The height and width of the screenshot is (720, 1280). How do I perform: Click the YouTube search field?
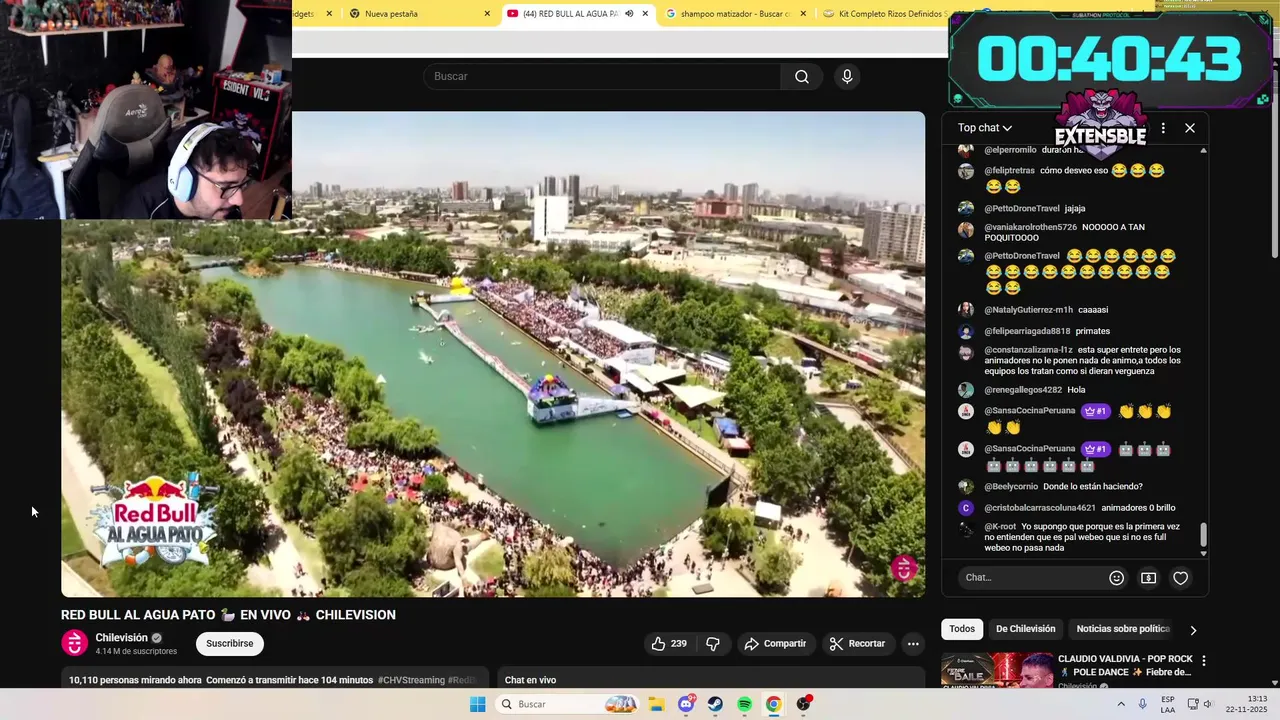(601, 77)
